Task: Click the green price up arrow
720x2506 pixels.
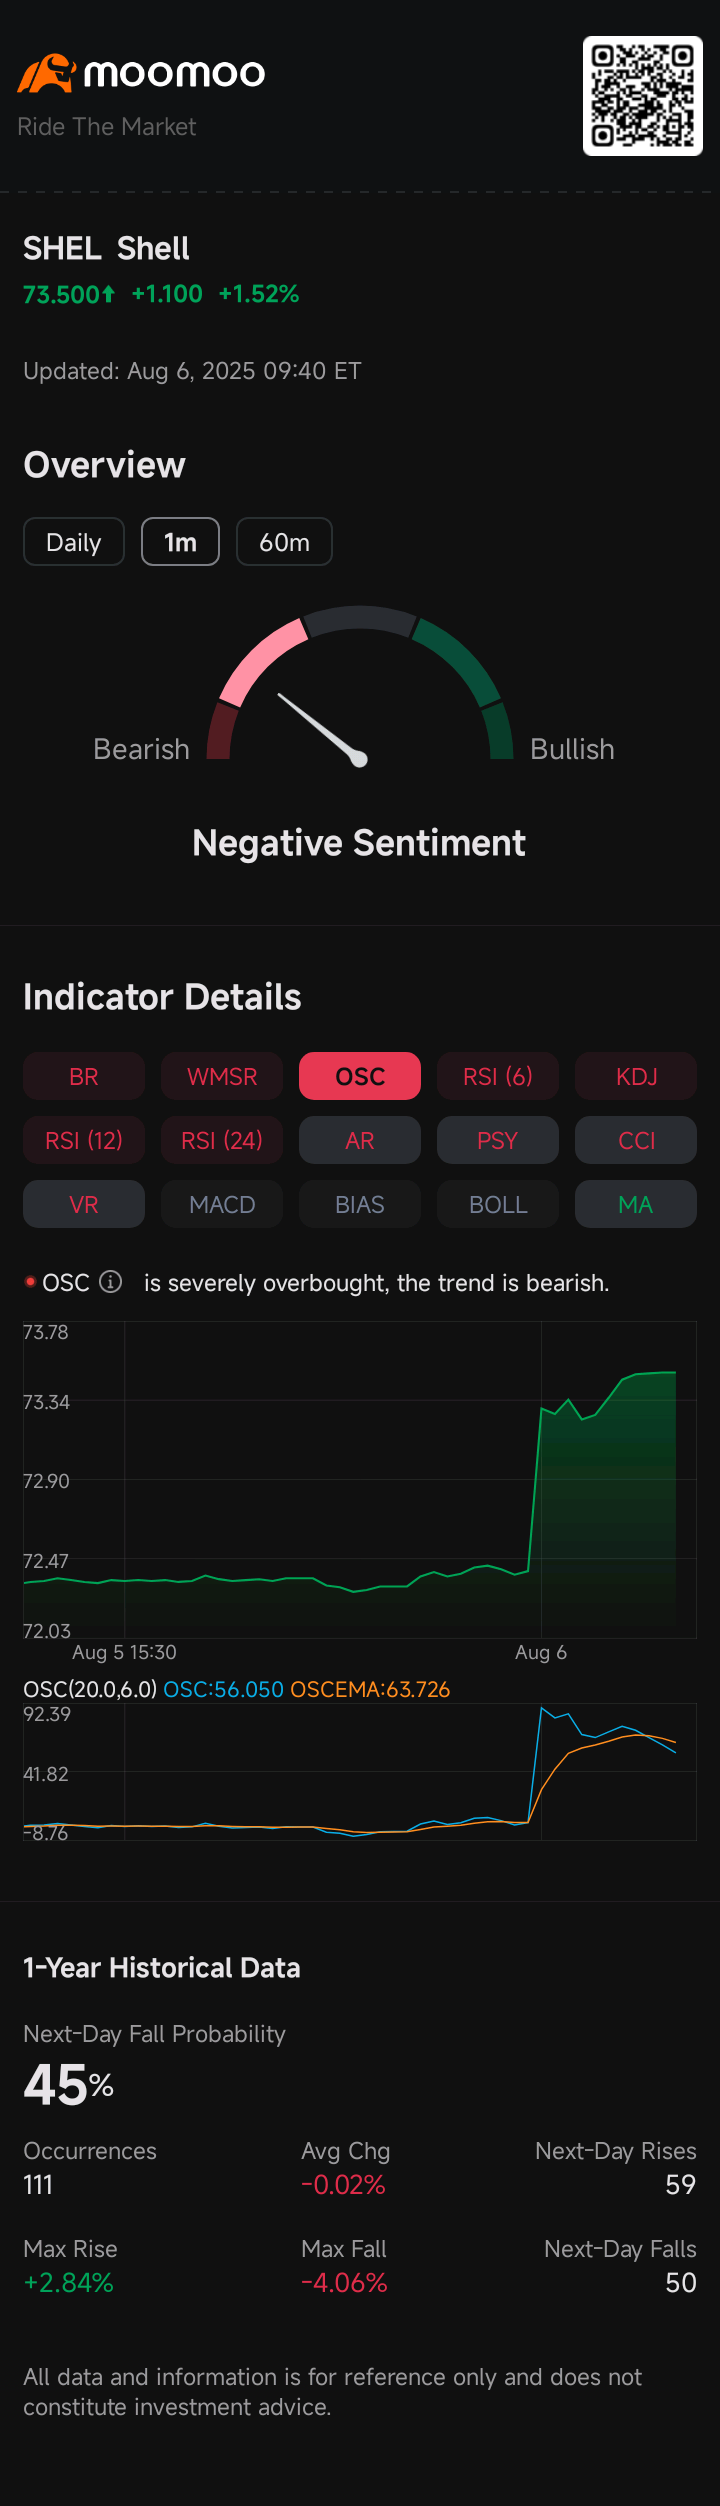Action: tap(108, 294)
